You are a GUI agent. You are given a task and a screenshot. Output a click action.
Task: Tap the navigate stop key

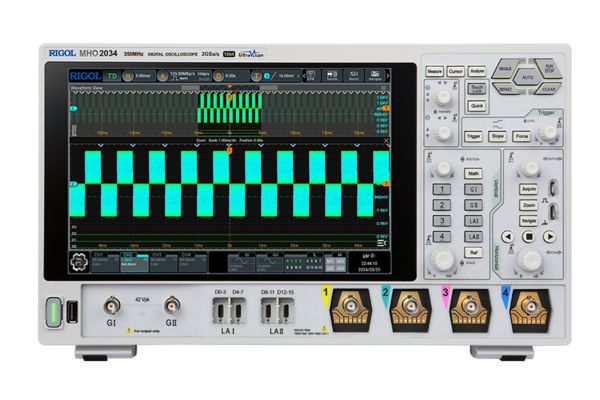coord(529,237)
